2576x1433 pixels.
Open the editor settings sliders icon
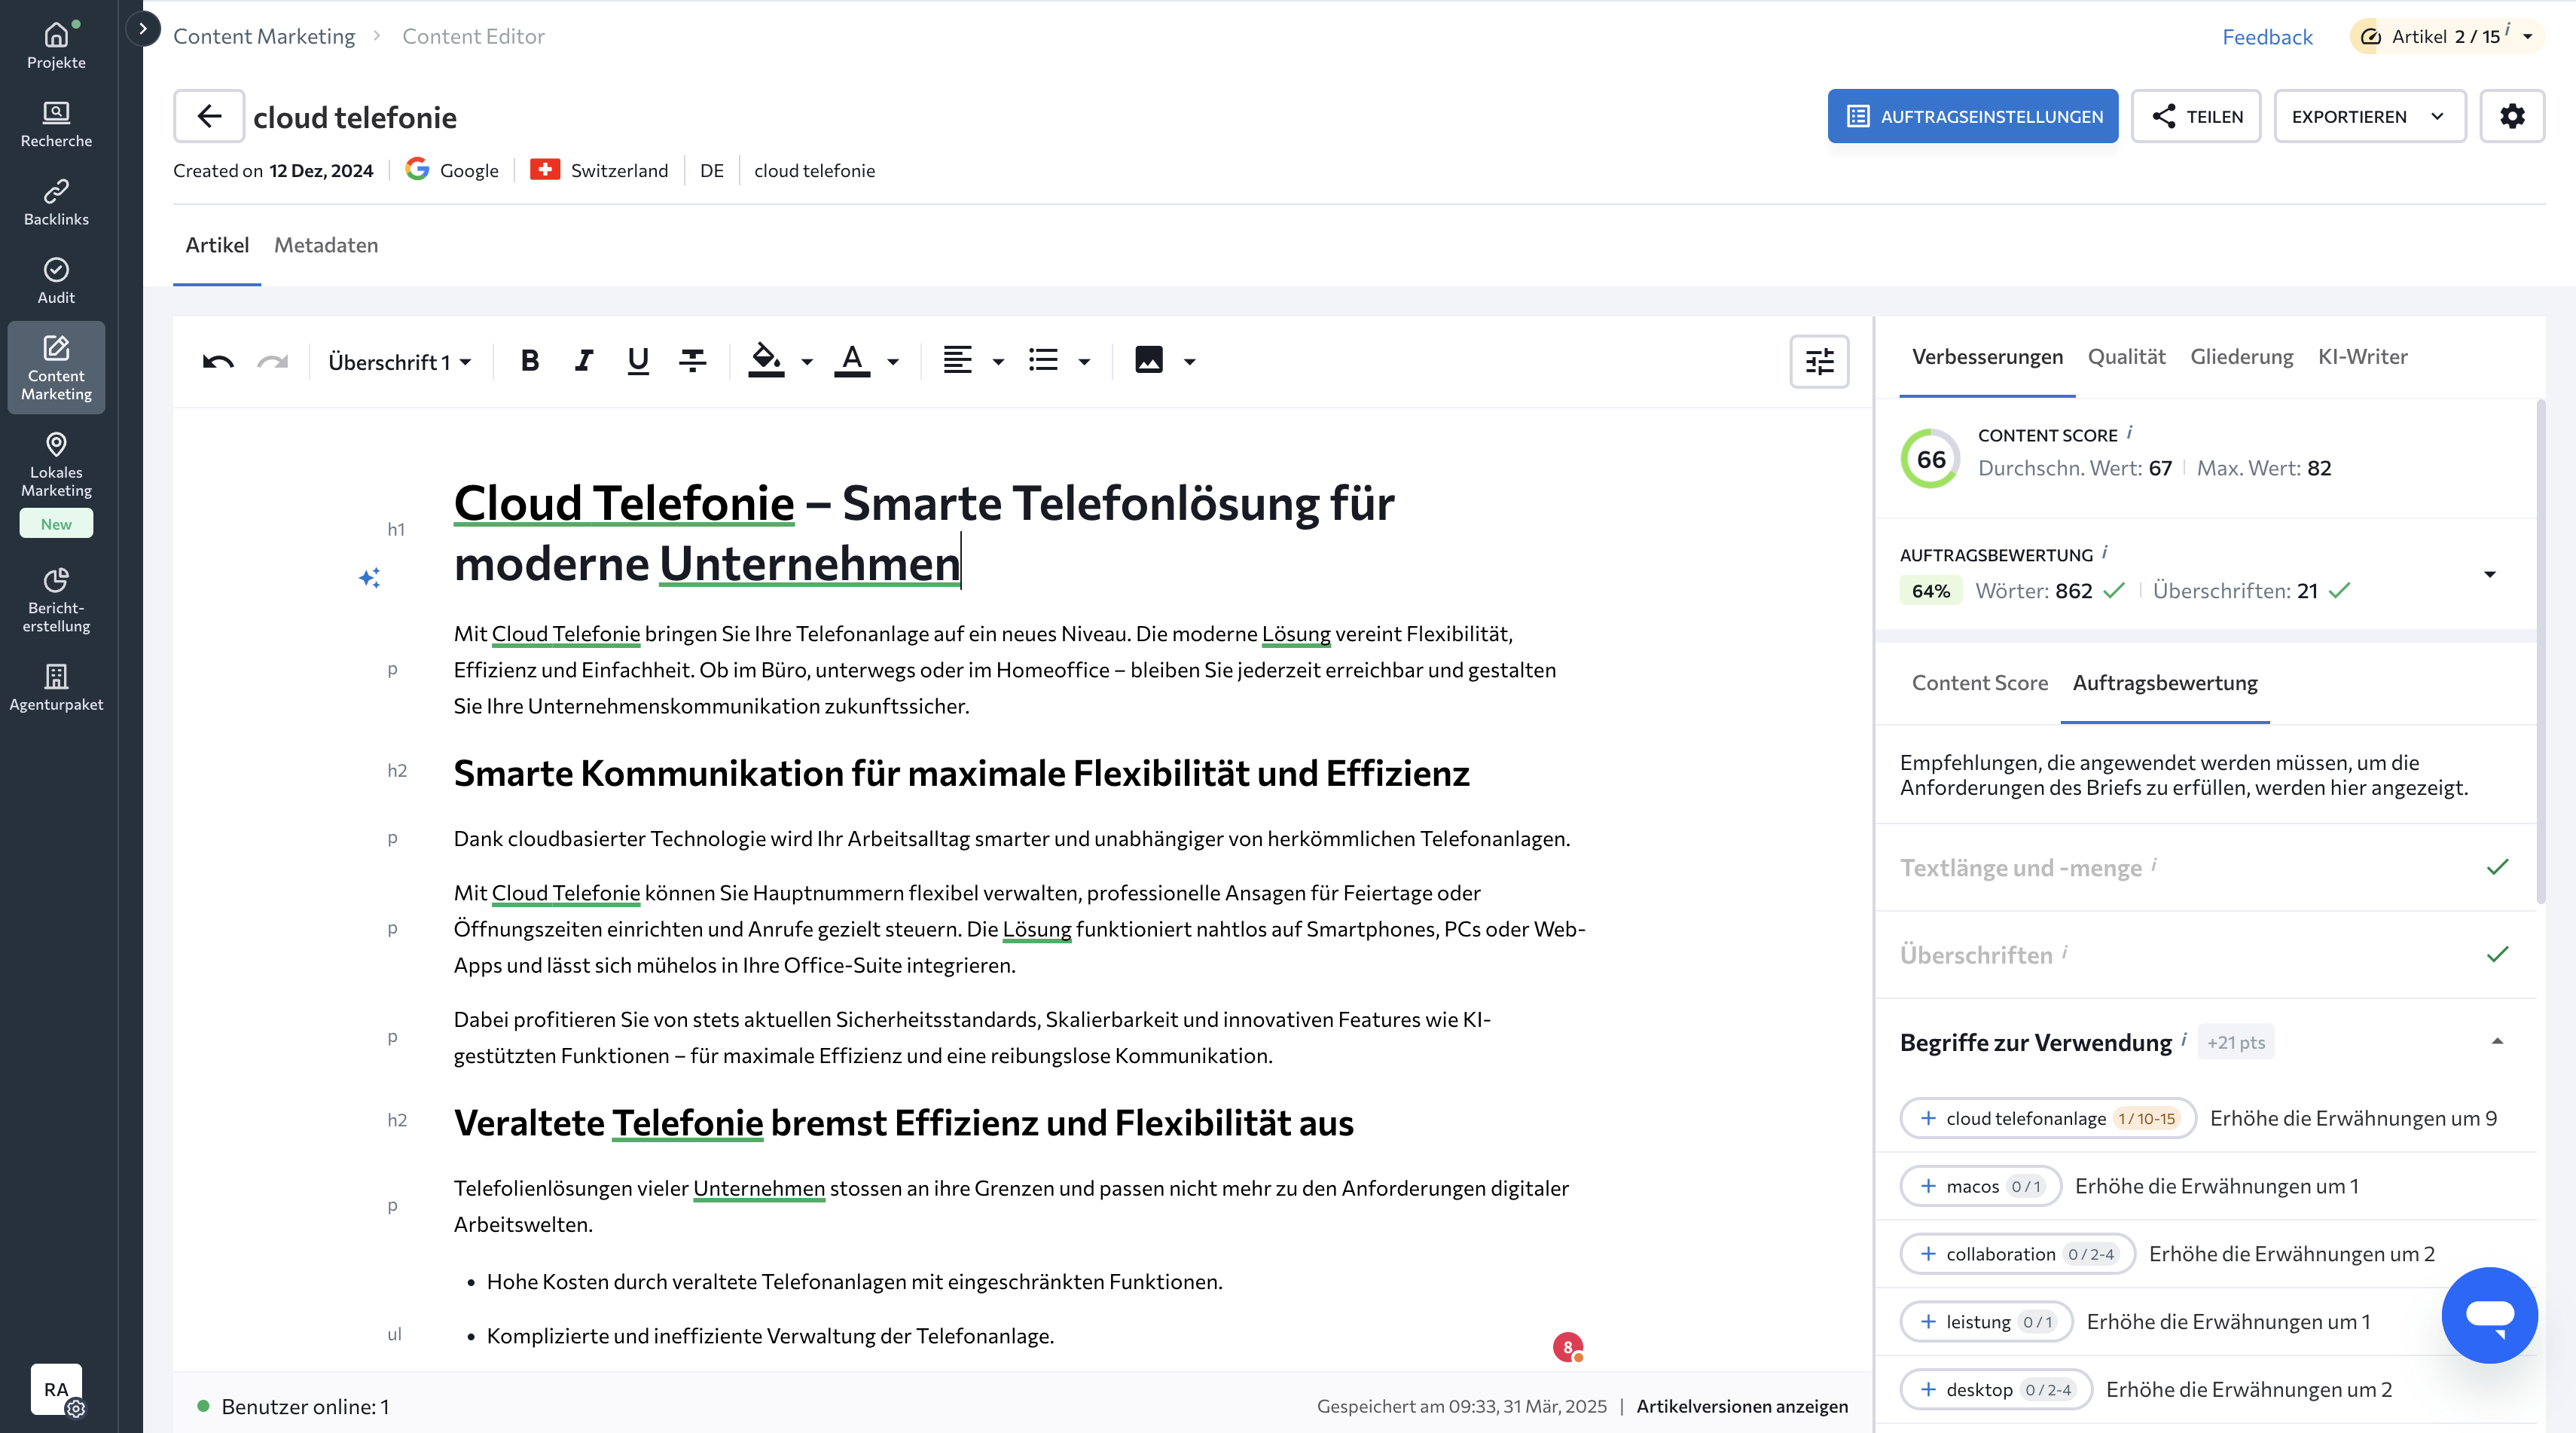(x=1819, y=361)
